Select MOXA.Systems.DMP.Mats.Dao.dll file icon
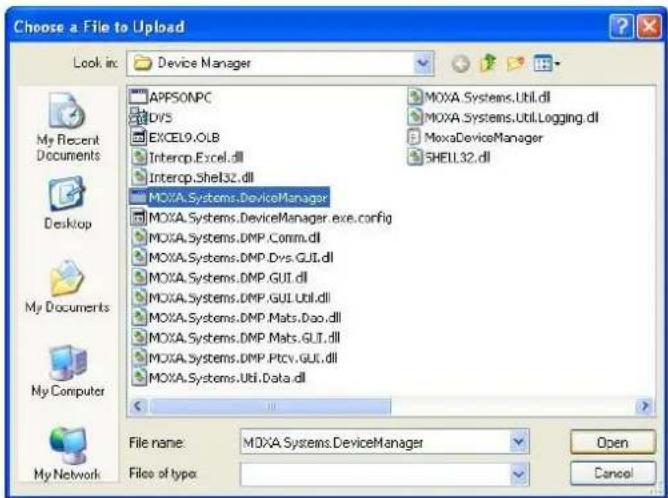This screenshot has width=668, height=498. click(x=139, y=317)
